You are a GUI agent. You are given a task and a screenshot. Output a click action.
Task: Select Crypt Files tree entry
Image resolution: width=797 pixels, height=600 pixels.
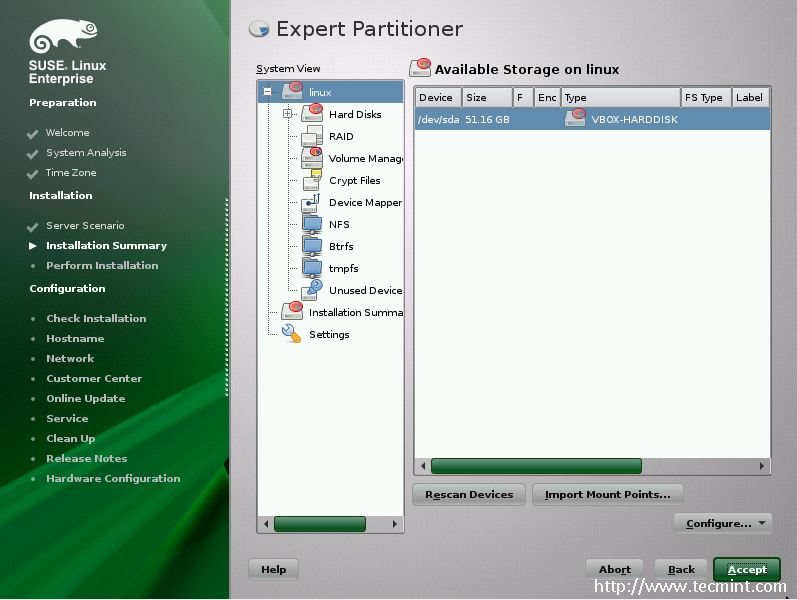click(355, 181)
